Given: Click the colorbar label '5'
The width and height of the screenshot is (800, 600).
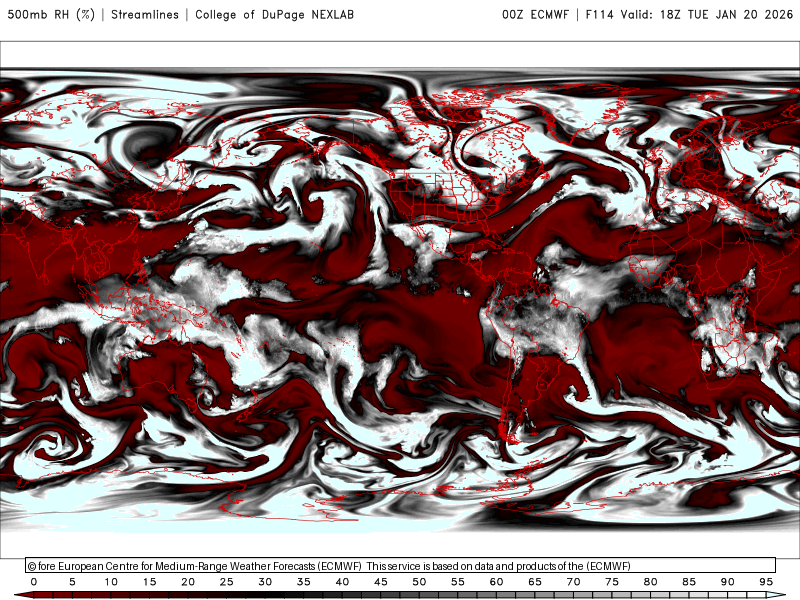Looking at the screenshot, I should pos(72,582).
